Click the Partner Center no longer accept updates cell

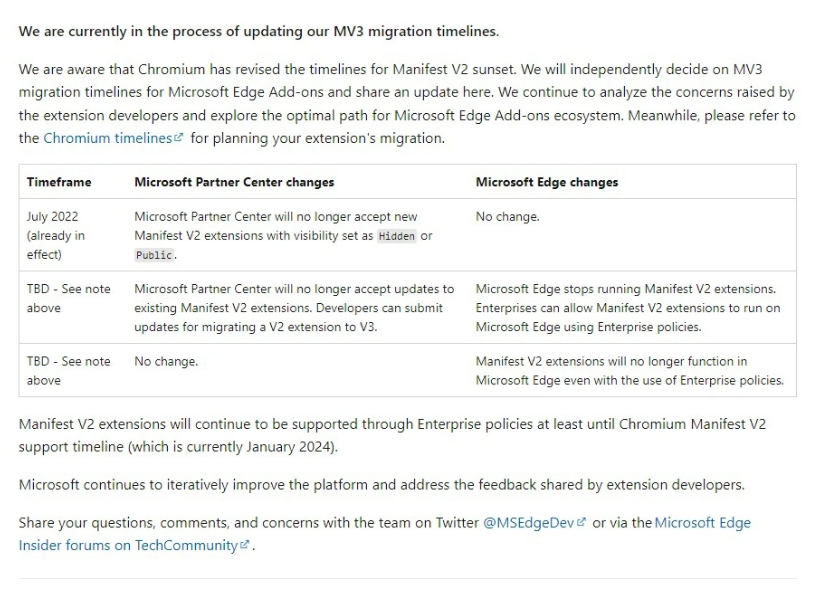coord(298,308)
